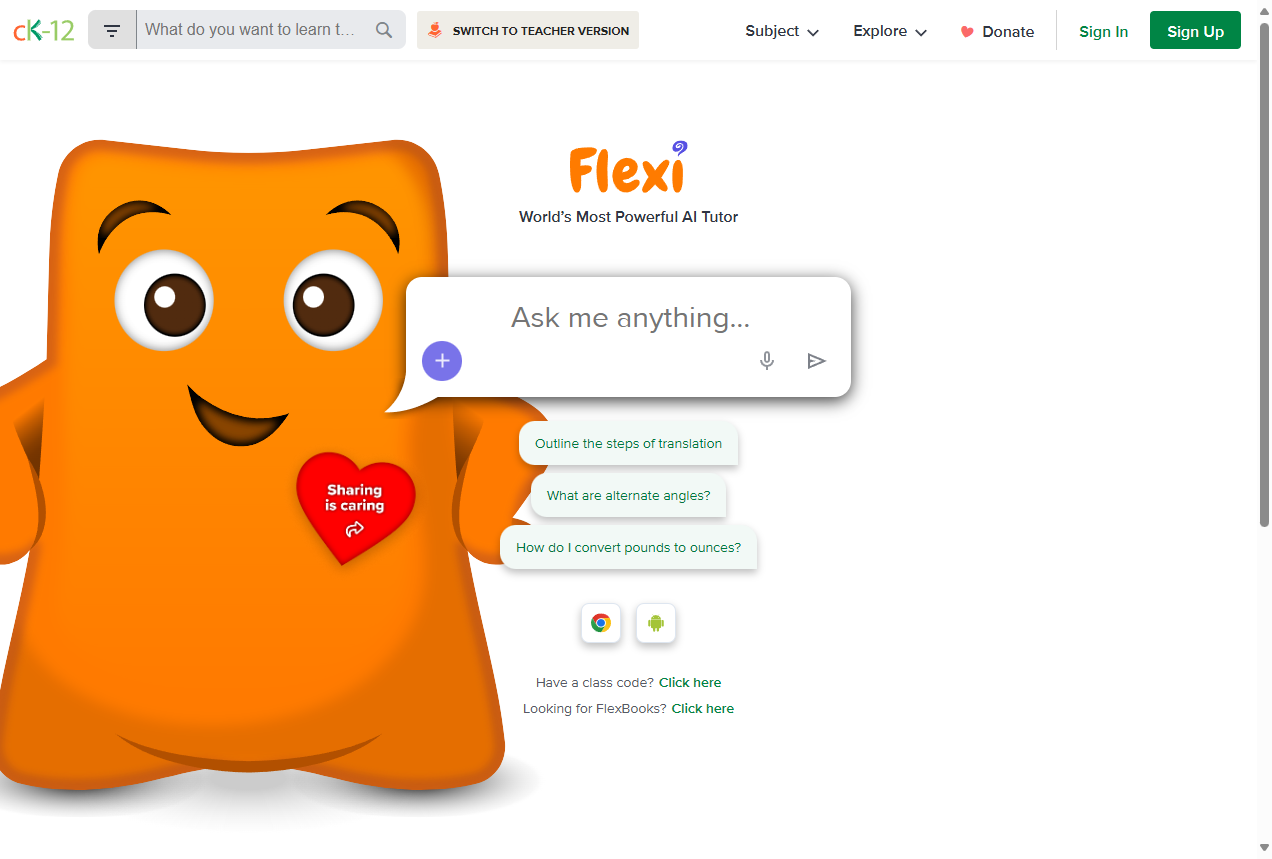The height and width of the screenshot is (859, 1272).
Task: Switch to teacher version
Action: [x=528, y=30]
